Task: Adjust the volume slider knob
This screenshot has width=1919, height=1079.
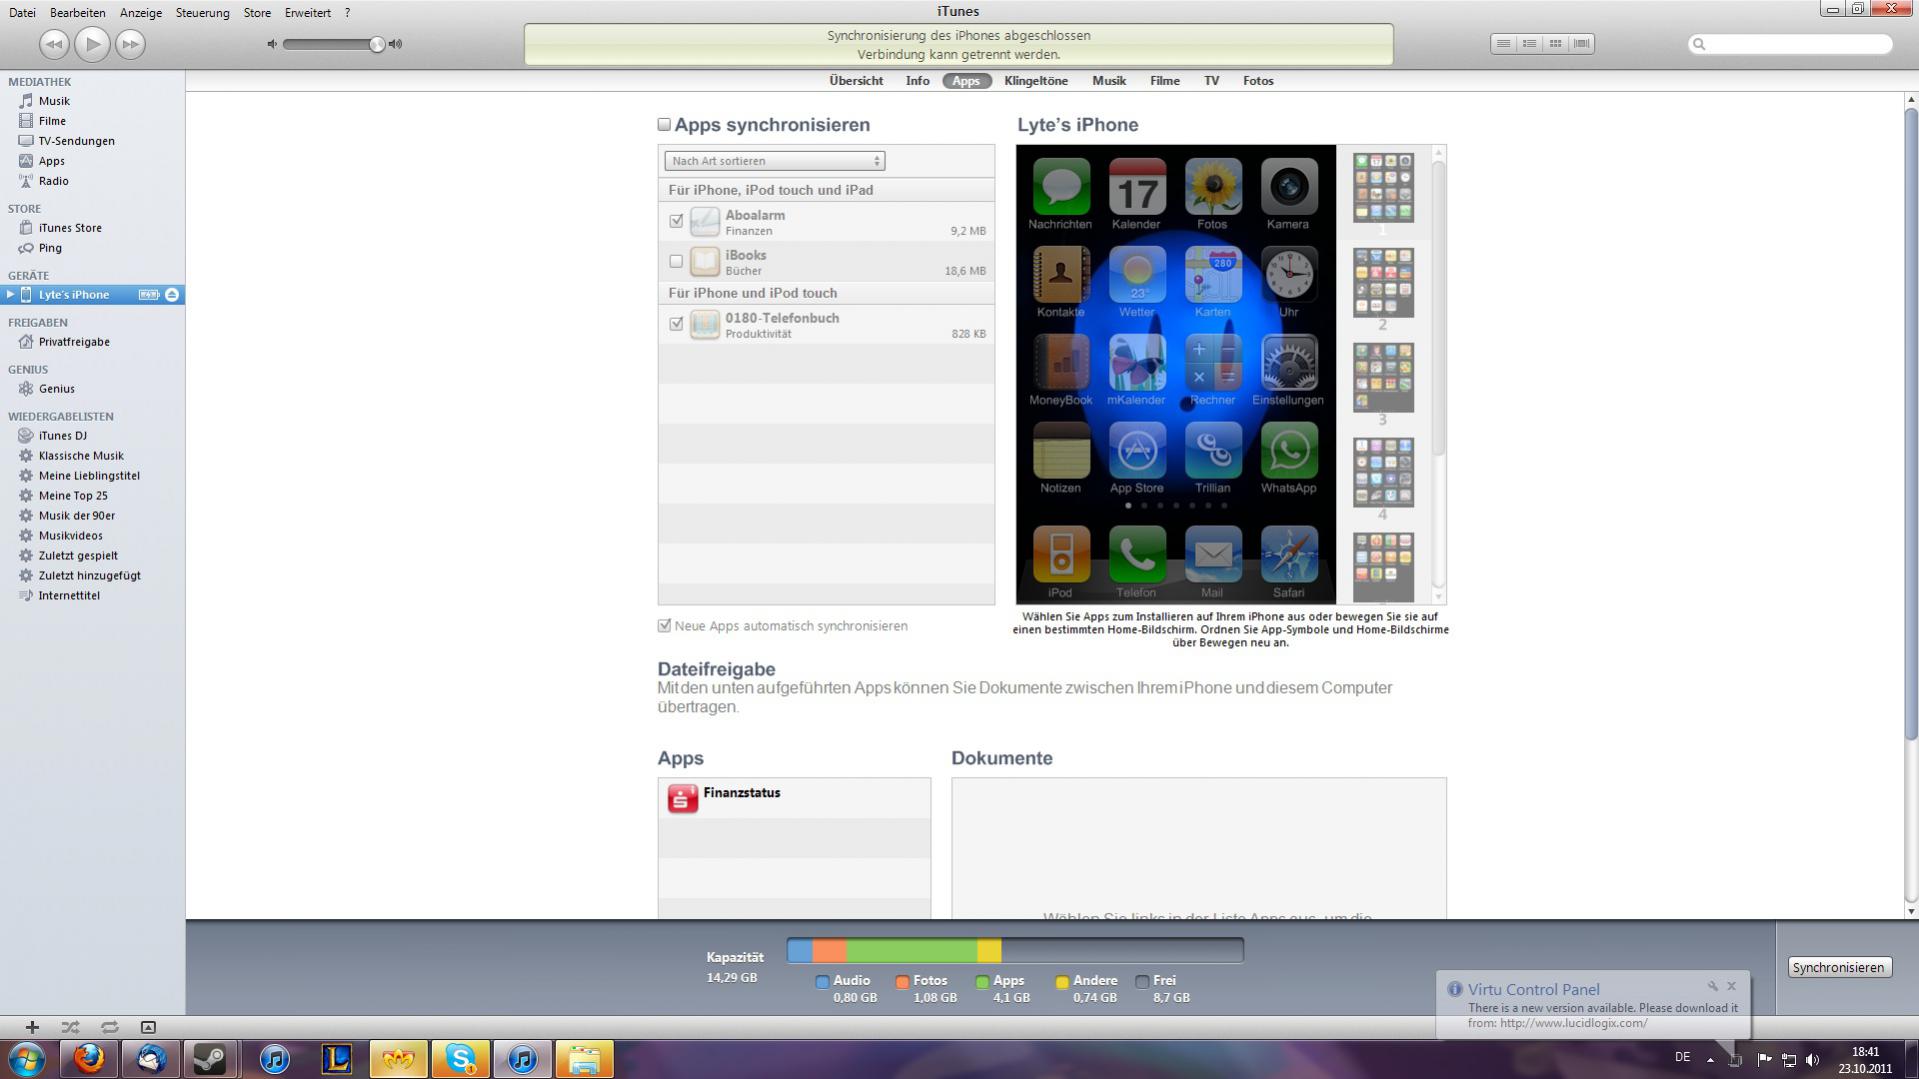Action: [x=377, y=44]
